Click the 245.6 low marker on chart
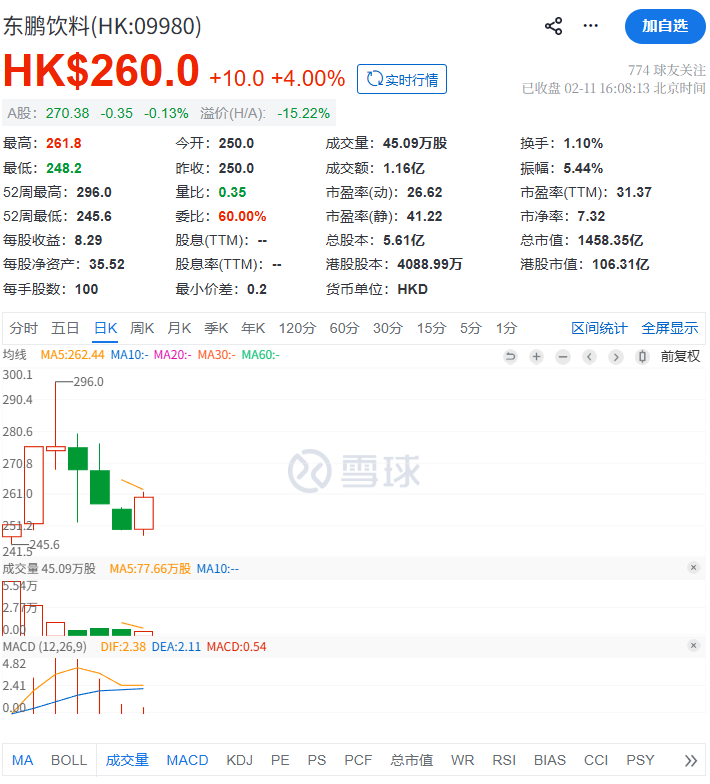Viewport: 710px width, 784px height. coord(44,544)
